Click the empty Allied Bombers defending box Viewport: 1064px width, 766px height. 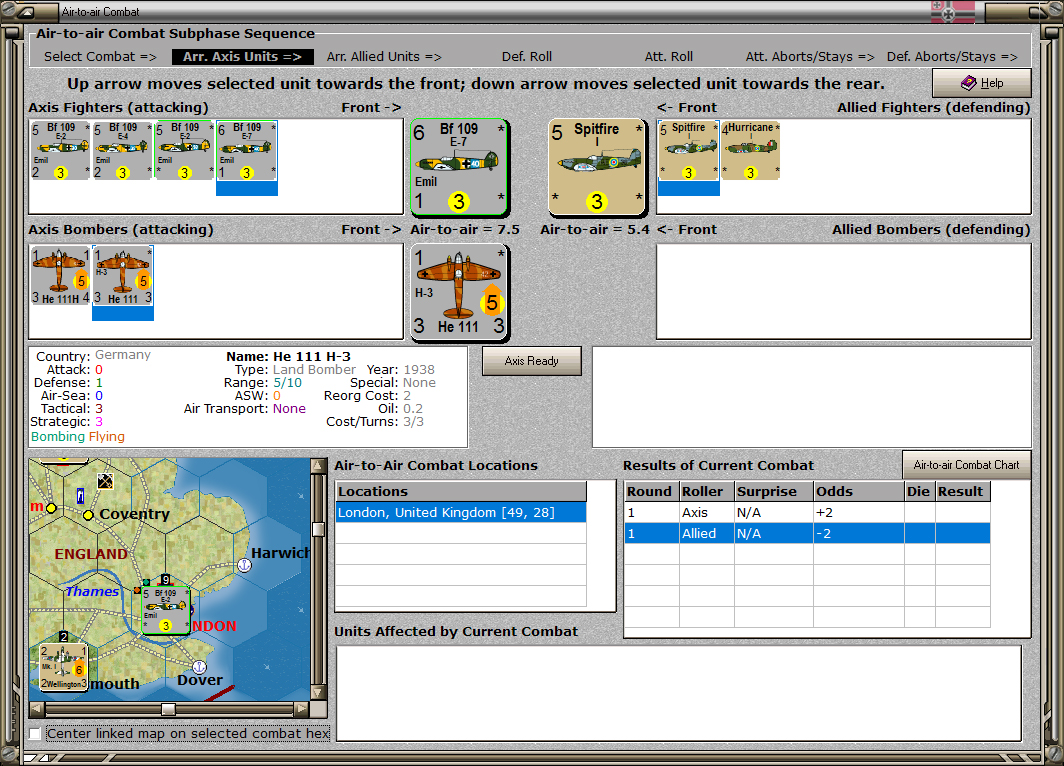tap(843, 291)
